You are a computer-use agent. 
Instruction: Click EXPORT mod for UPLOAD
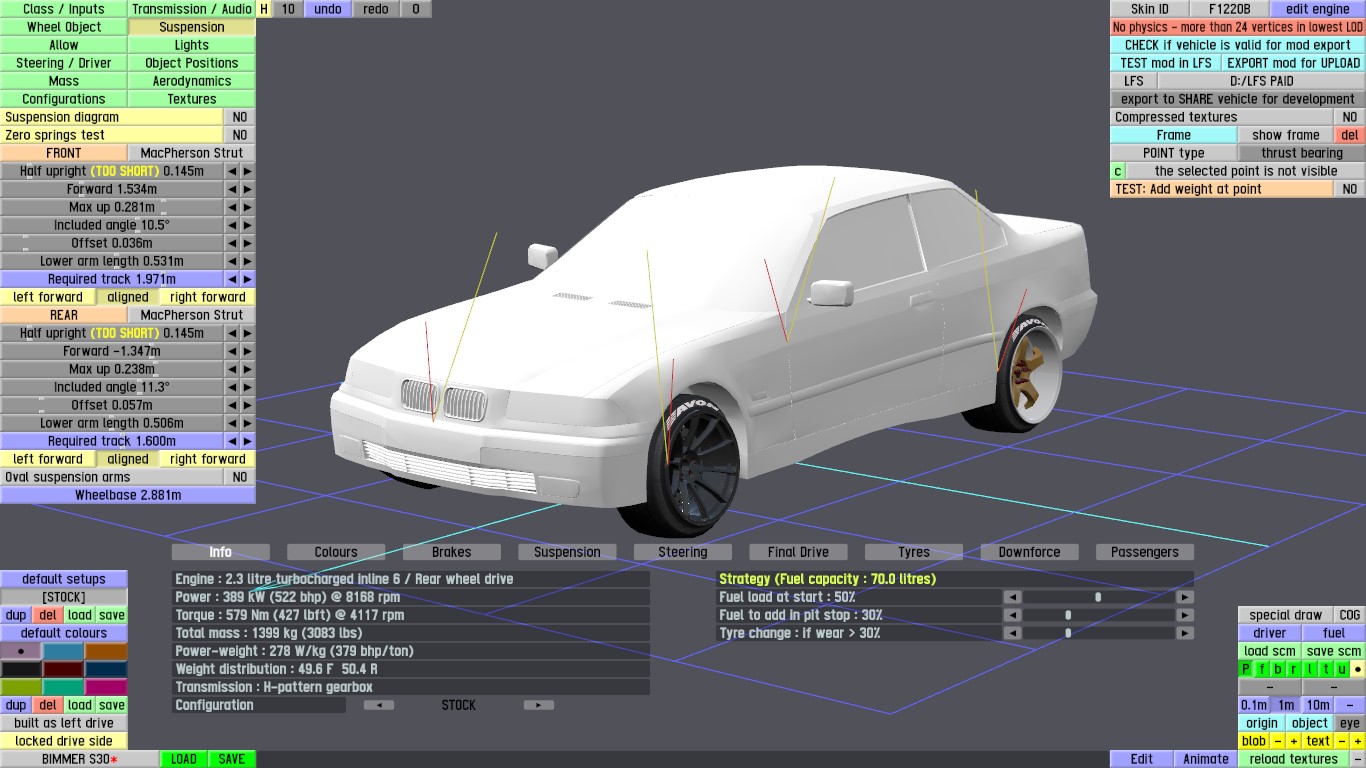[x=1294, y=63]
